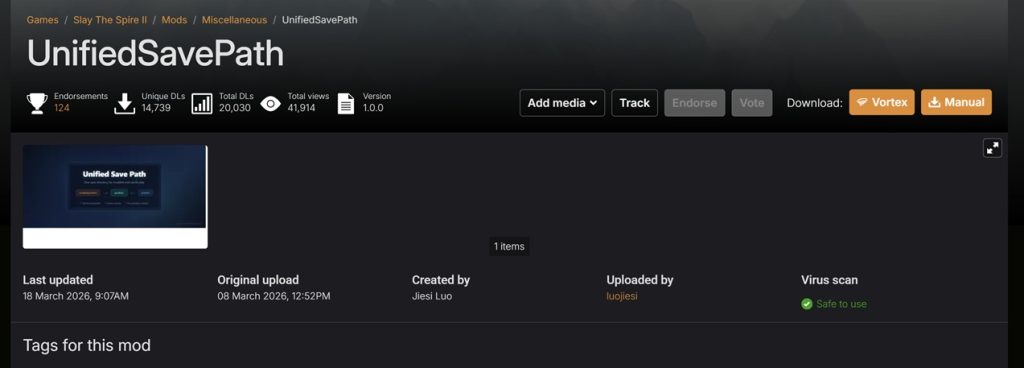Click the Last updated heading
Screen dimensions: 1024x368
58,280
